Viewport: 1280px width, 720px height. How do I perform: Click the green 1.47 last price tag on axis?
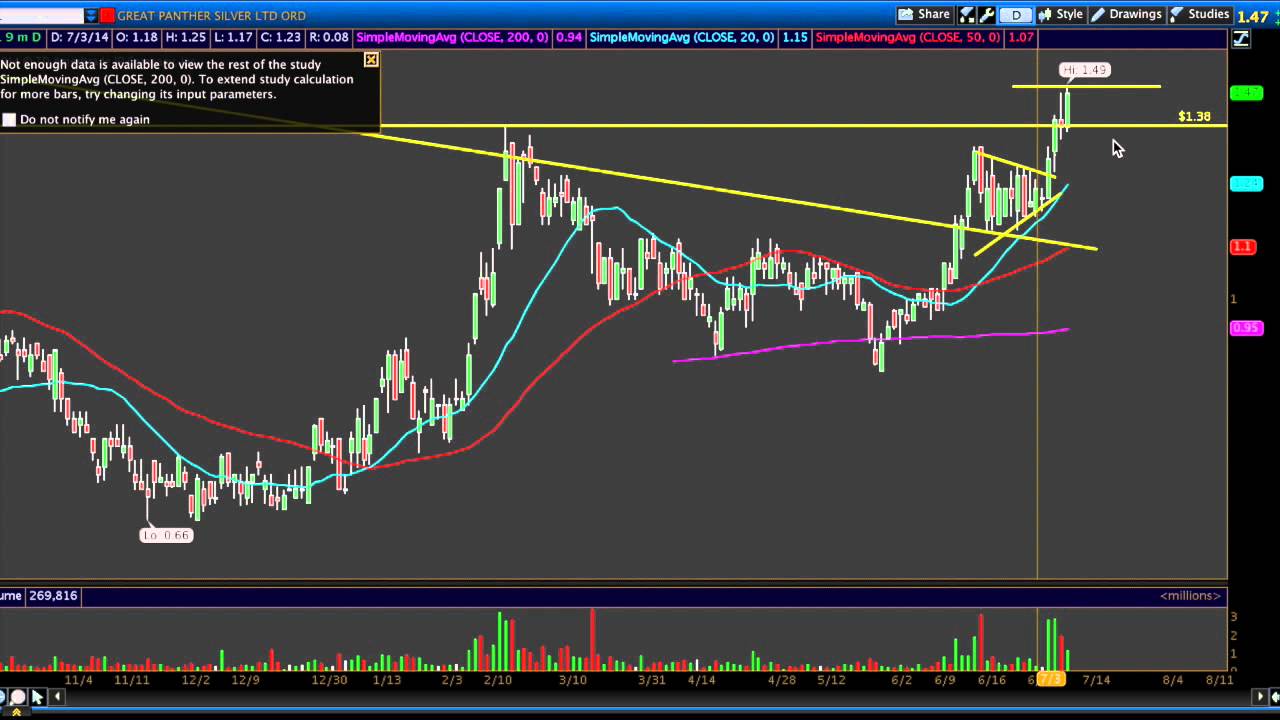[1246, 92]
